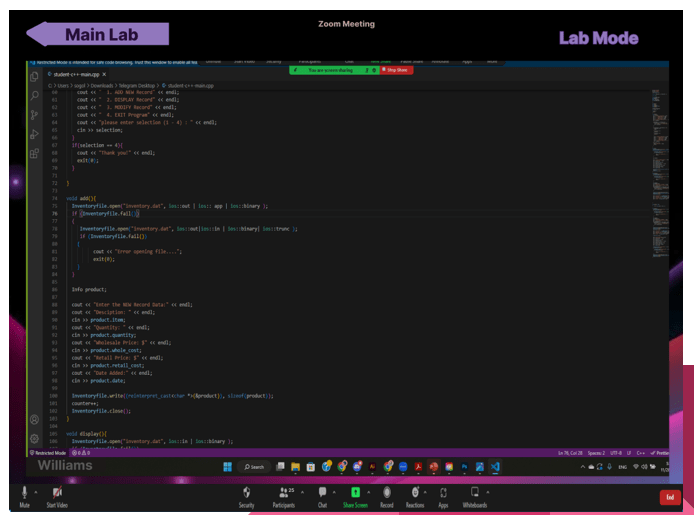This screenshot has width=694, height=515.
Task: Open Zoom Reactions
Action: point(415,493)
